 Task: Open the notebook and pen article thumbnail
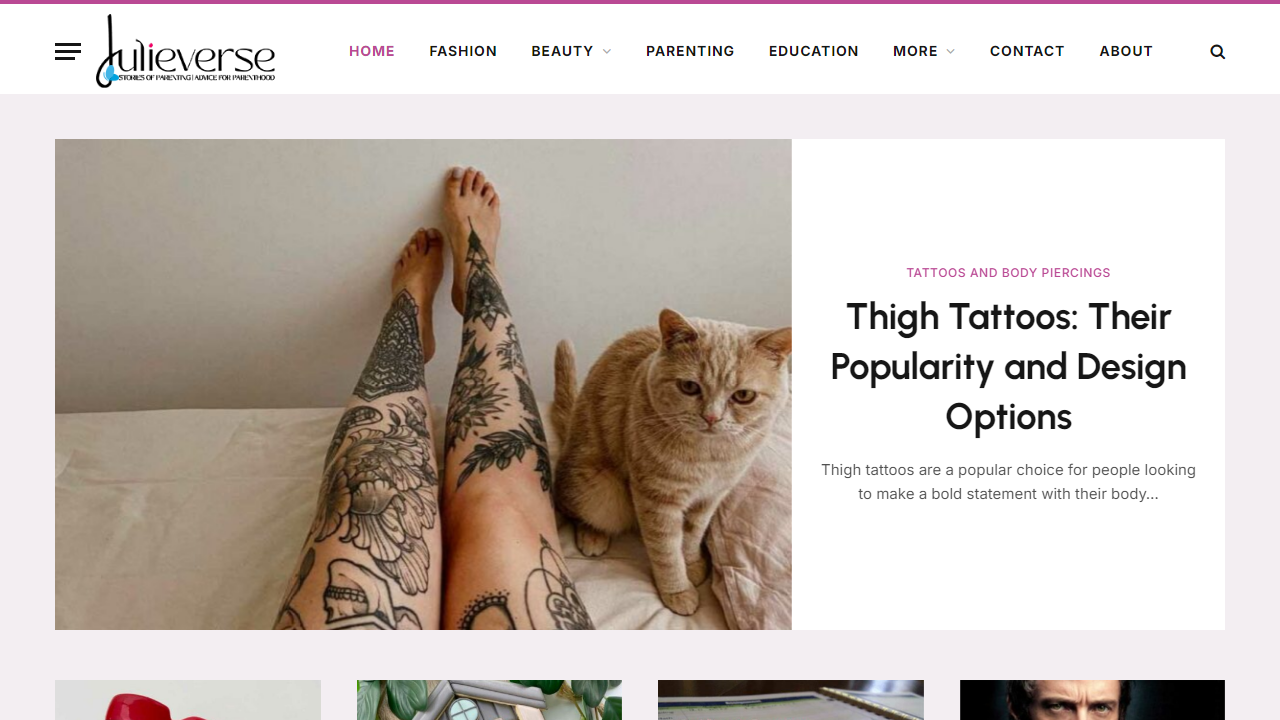click(x=791, y=700)
